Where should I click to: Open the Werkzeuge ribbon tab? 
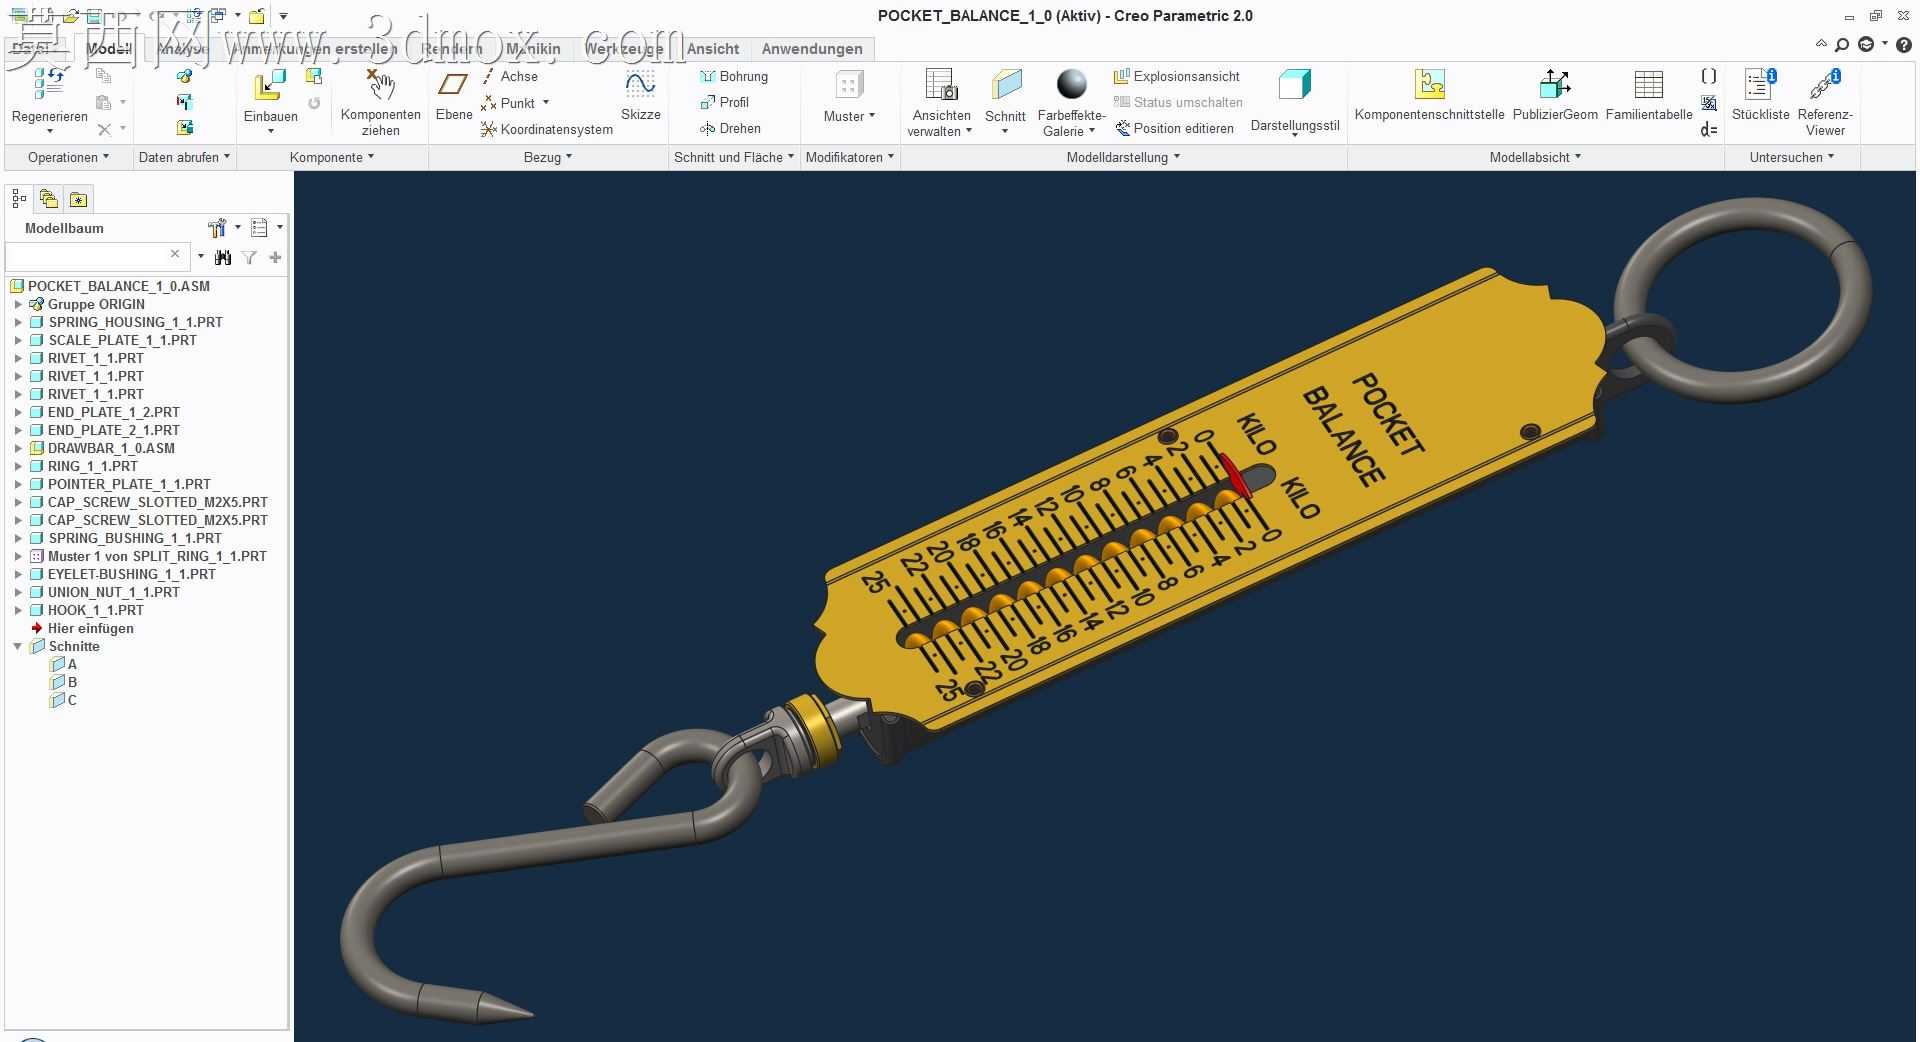click(x=624, y=49)
